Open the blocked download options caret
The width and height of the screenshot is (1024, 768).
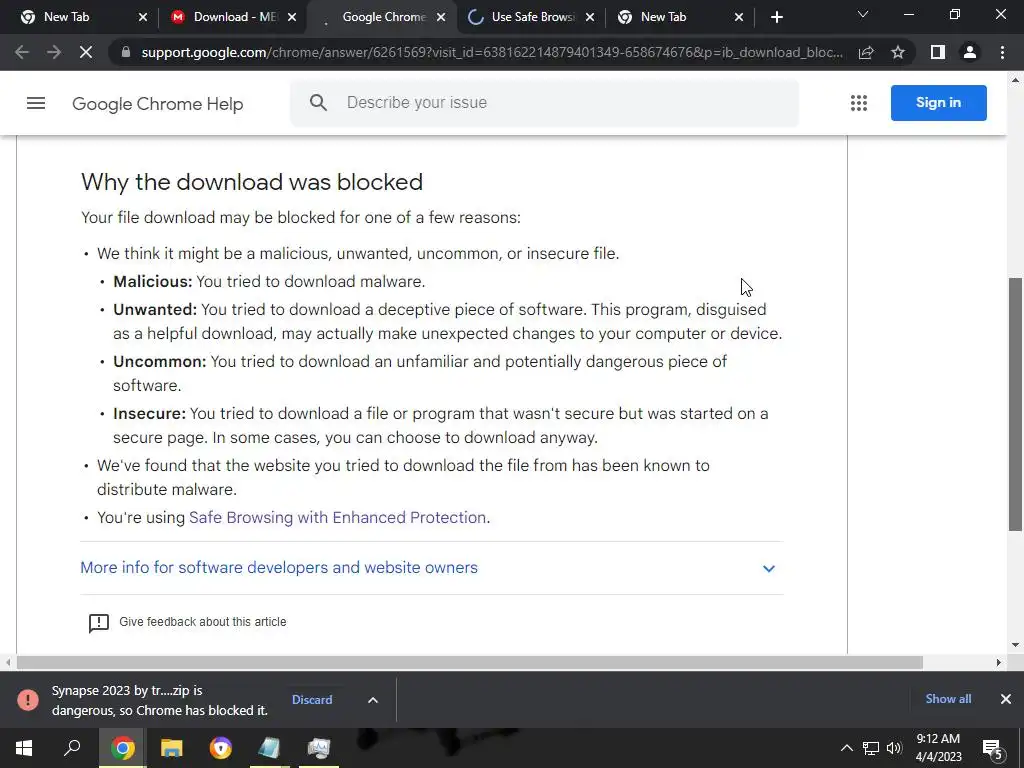(373, 700)
